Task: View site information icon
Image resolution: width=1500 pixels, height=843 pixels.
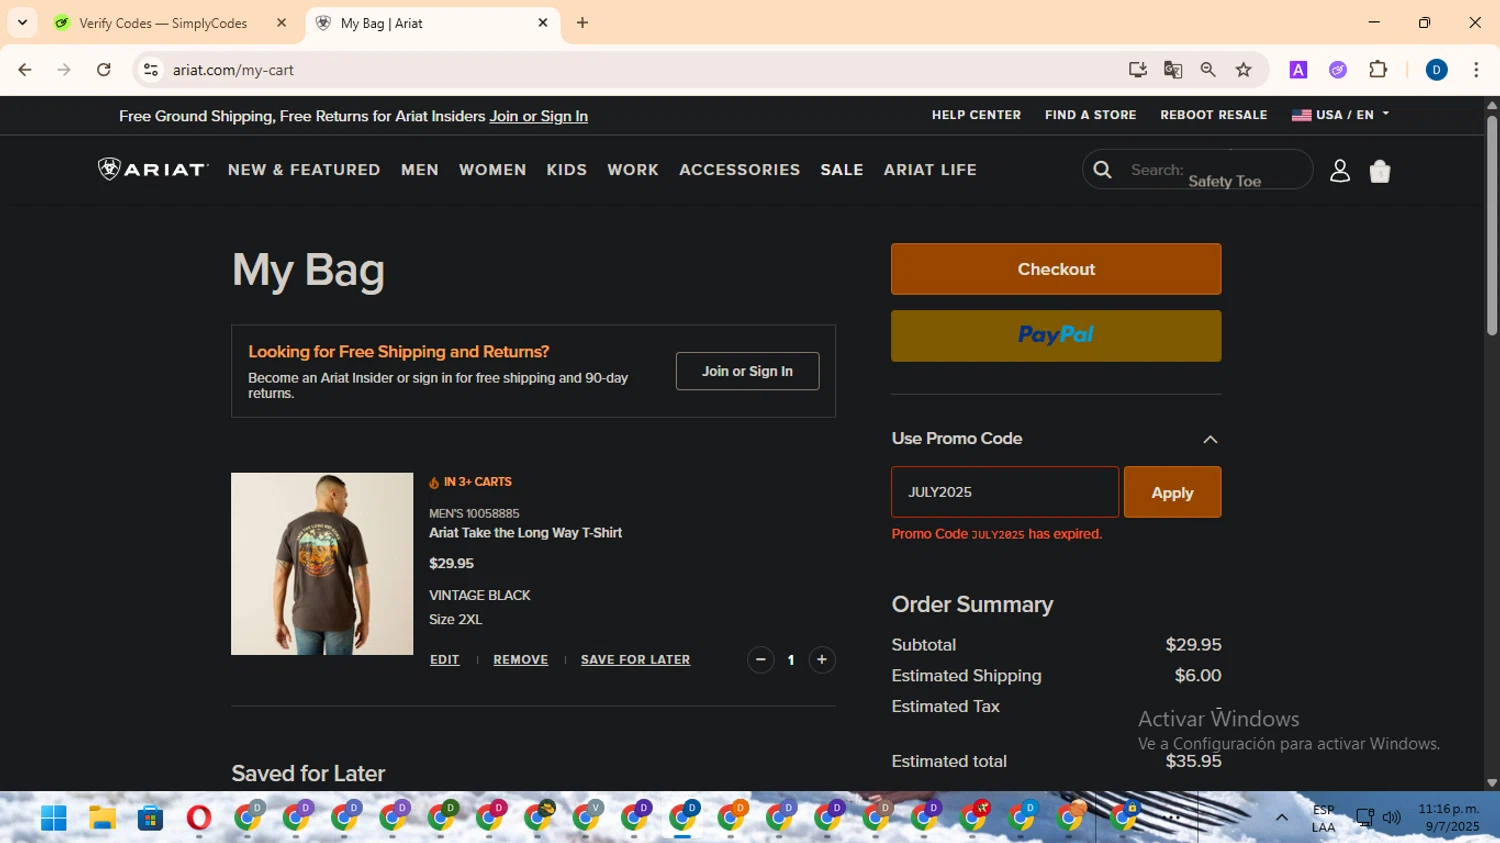Action: [151, 70]
